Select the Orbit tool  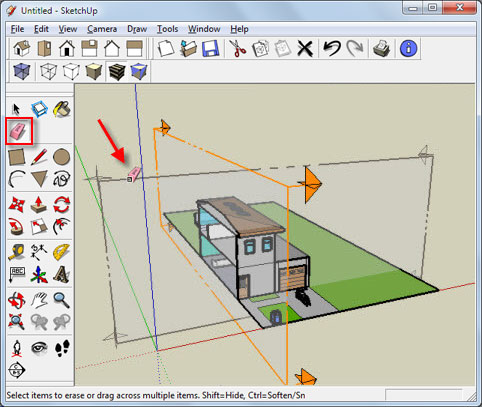pos(17,300)
